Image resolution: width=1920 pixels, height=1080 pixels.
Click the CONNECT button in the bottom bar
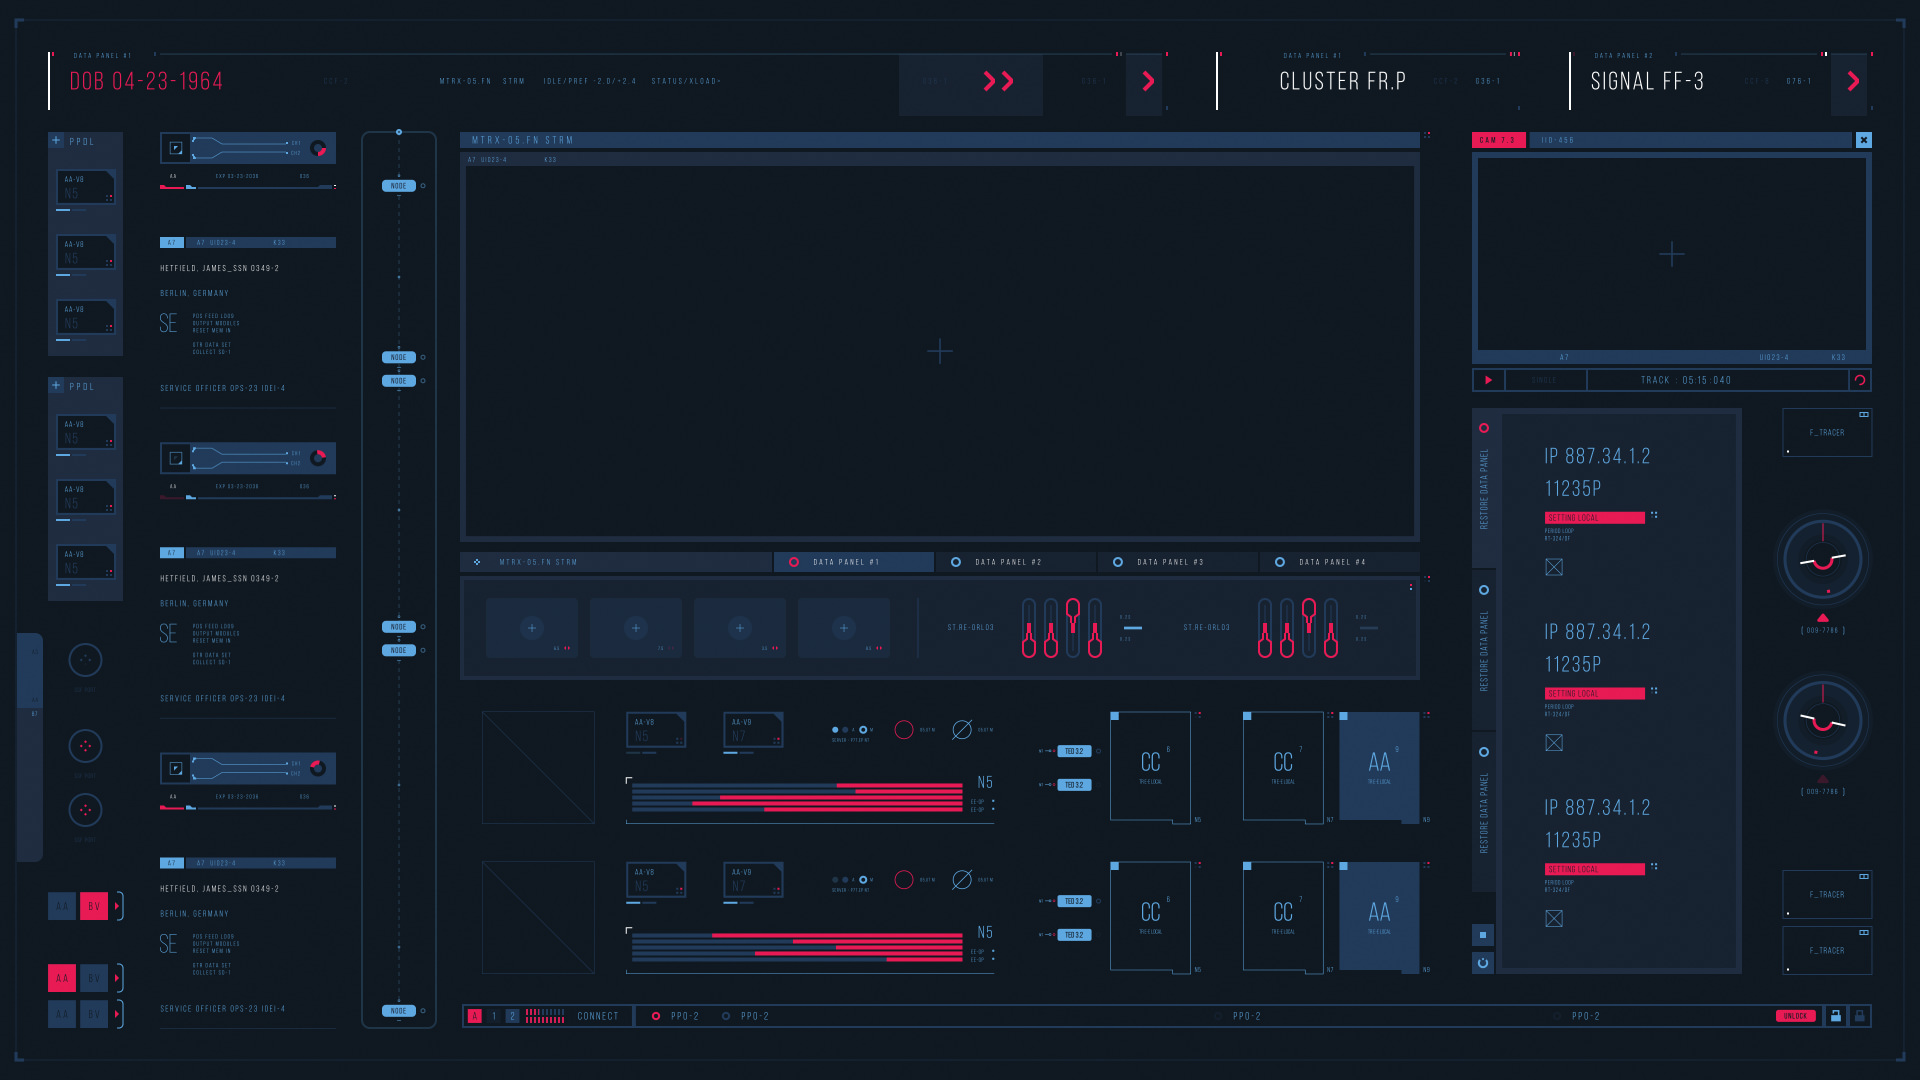(597, 1015)
